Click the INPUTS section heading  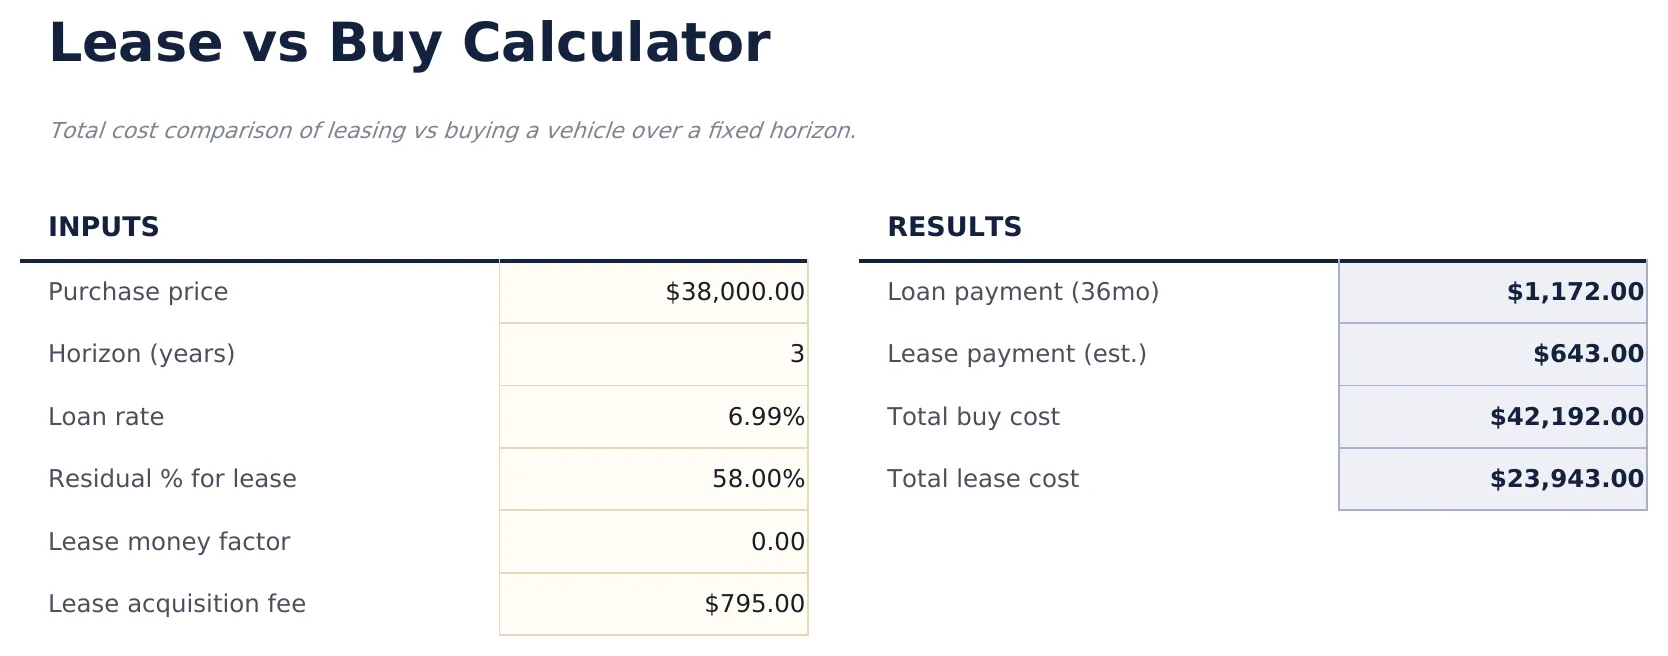104,226
